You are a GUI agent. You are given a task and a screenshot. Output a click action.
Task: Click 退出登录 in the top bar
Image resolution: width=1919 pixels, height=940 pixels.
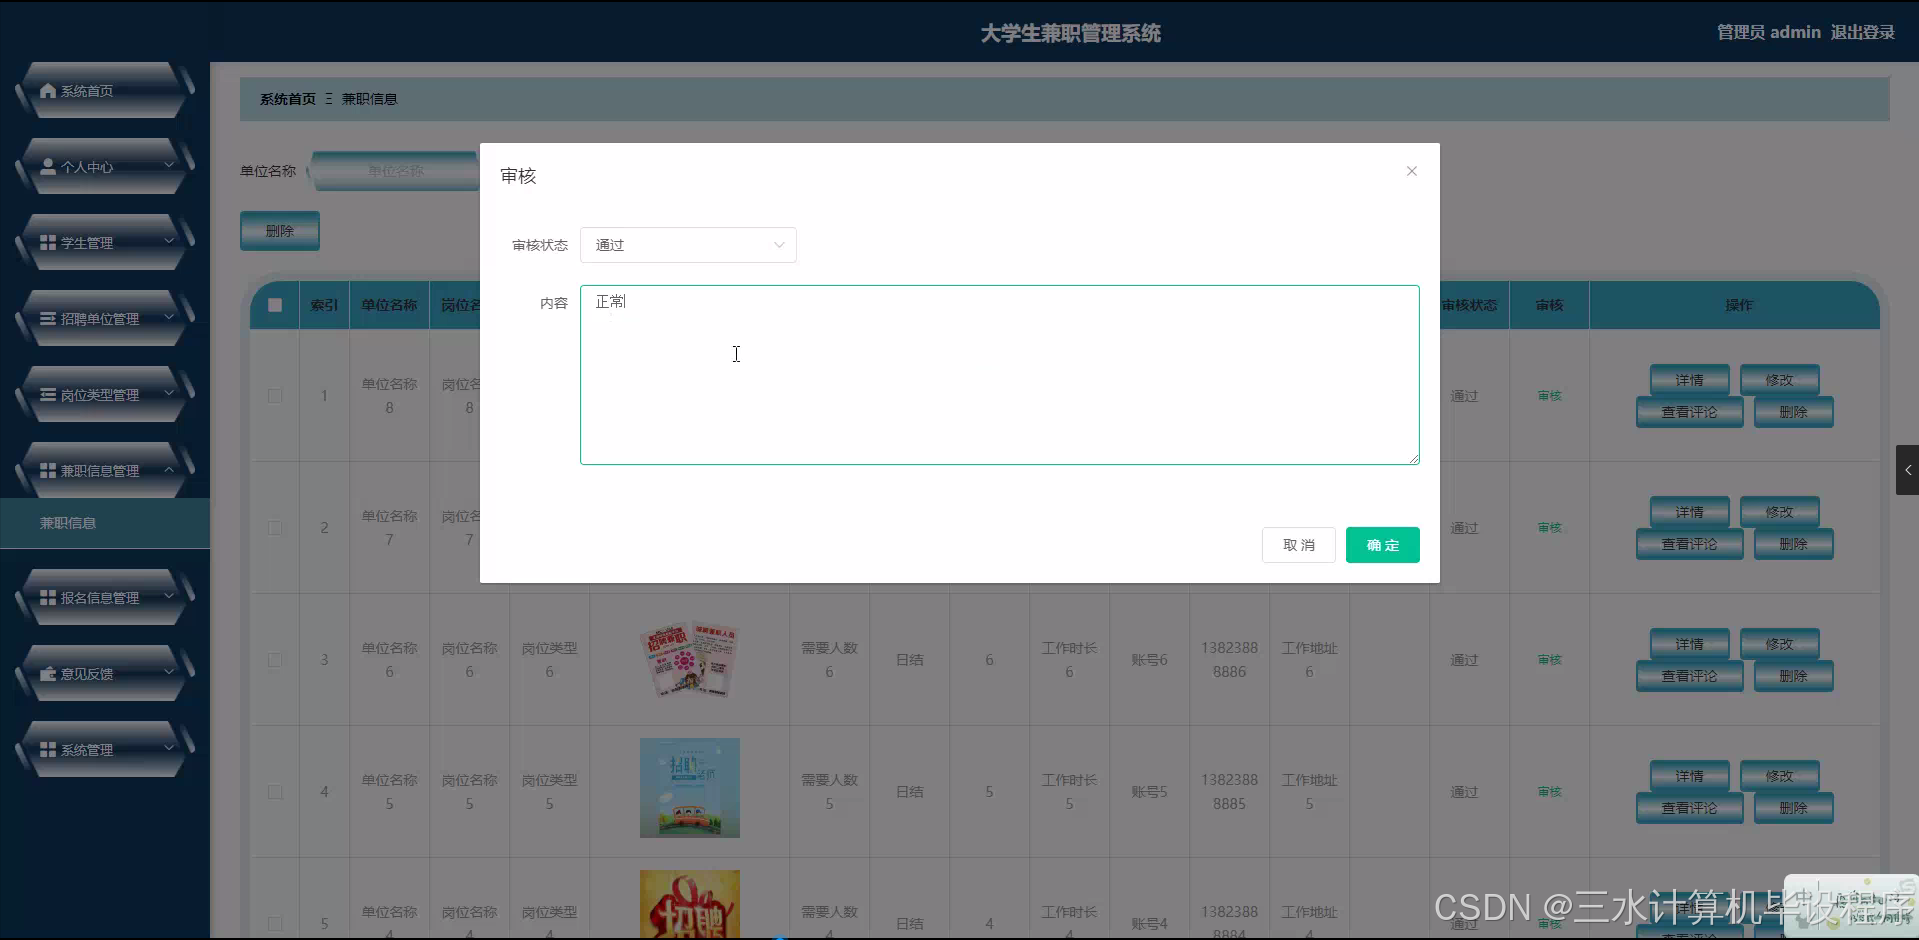click(x=1862, y=31)
